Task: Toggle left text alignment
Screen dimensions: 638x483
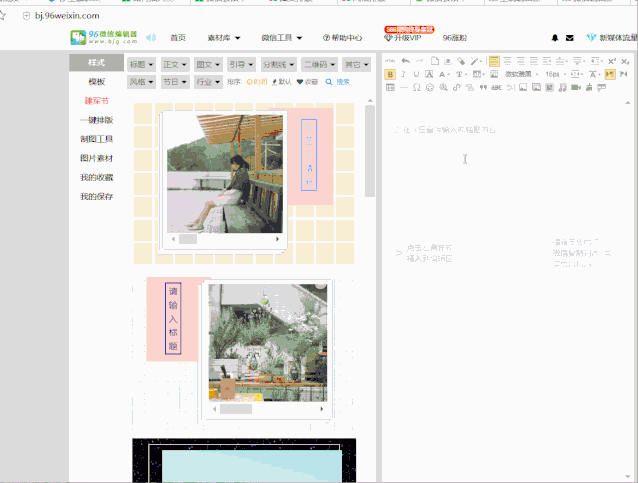Action: point(494,61)
